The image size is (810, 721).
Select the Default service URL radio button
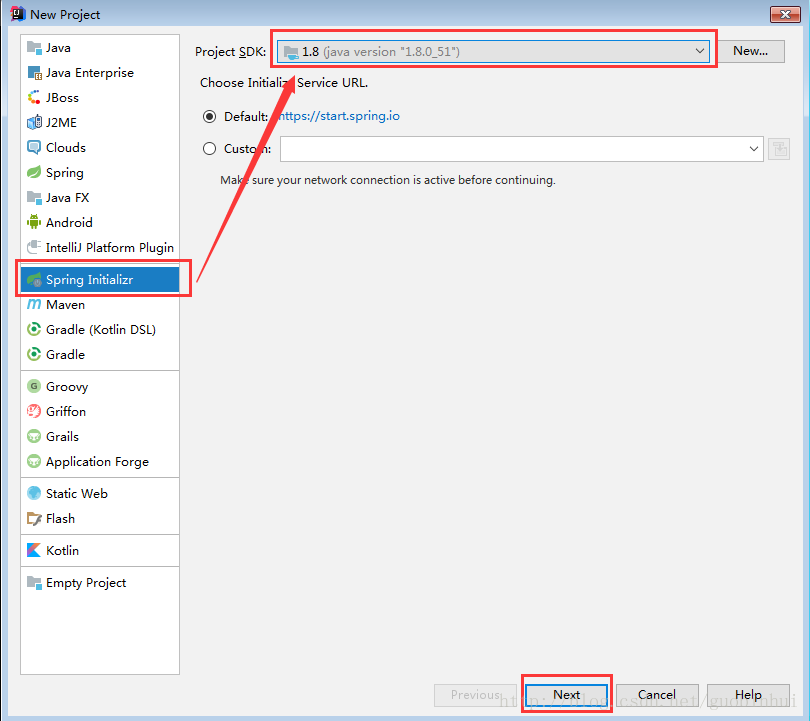click(x=209, y=117)
